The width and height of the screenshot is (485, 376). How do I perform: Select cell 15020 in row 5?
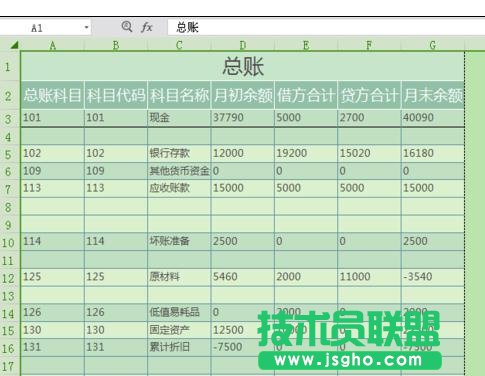pyautogui.click(x=369, y=153)
